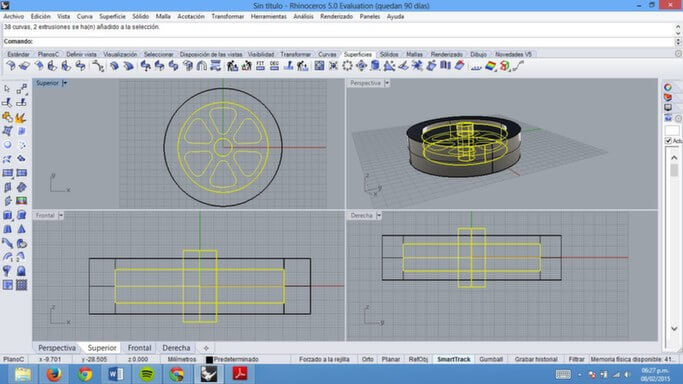The height and width of the screenshot is (384, 683).
Task: Open Spotify from the taskbar
Action: (147, 374)
